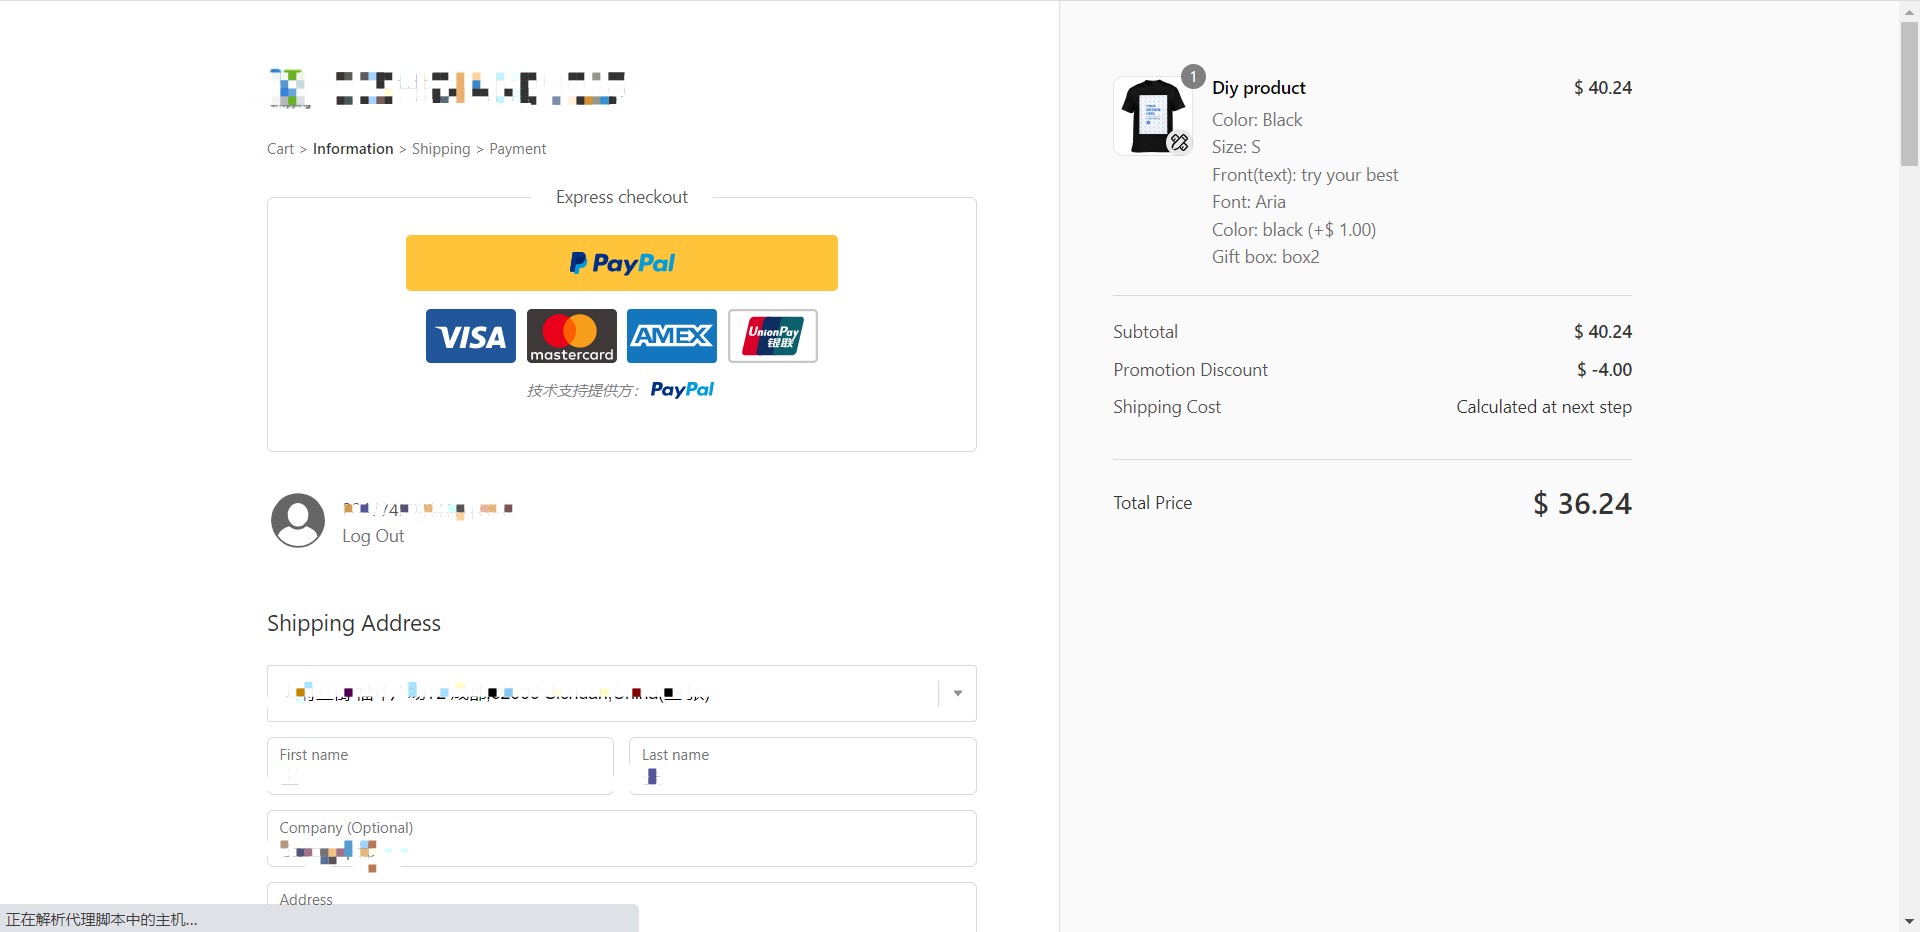
Task: Go back to Cart breadcrumb
Action: tap(280, 149)
